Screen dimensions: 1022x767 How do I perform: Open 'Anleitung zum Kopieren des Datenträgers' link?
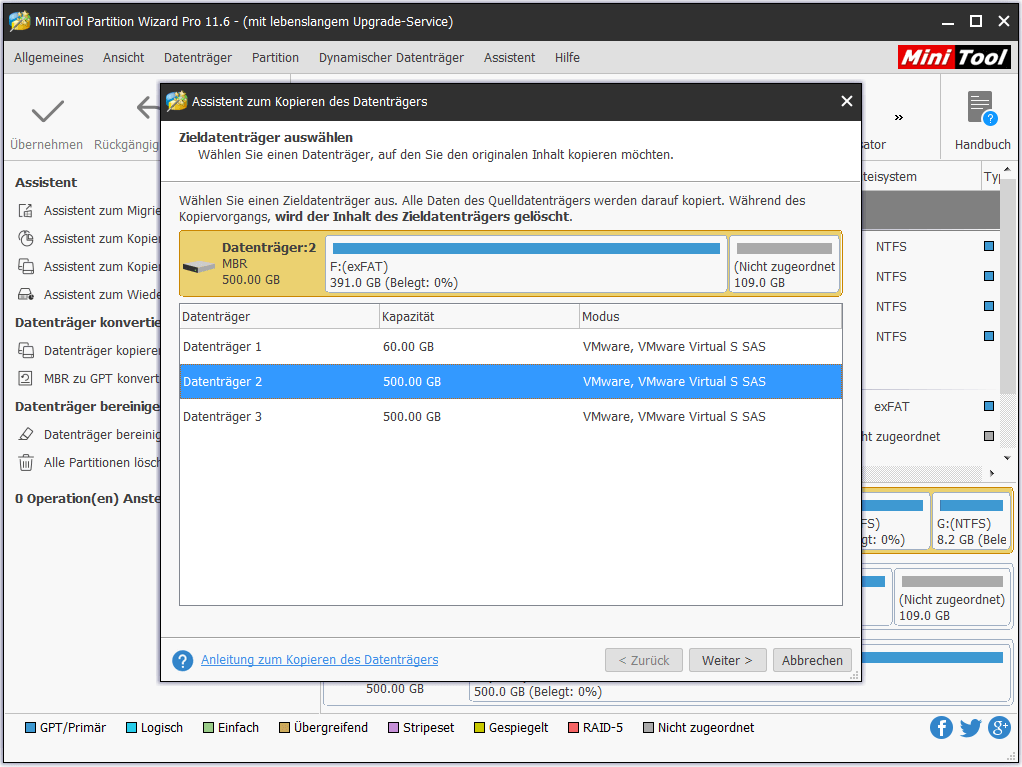[319, 660]
